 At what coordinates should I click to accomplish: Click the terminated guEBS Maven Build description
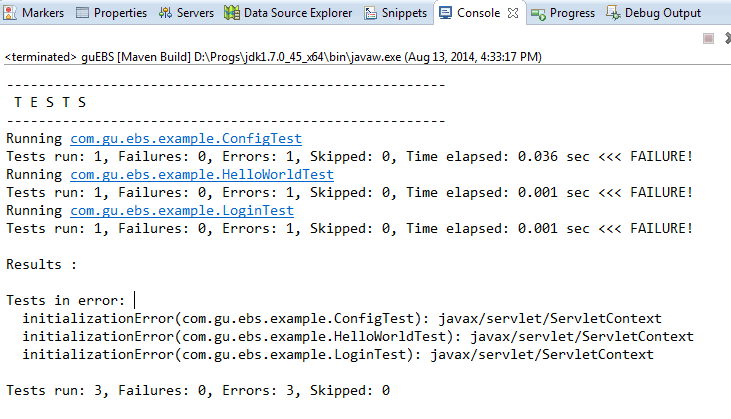[x=273, y=57]
